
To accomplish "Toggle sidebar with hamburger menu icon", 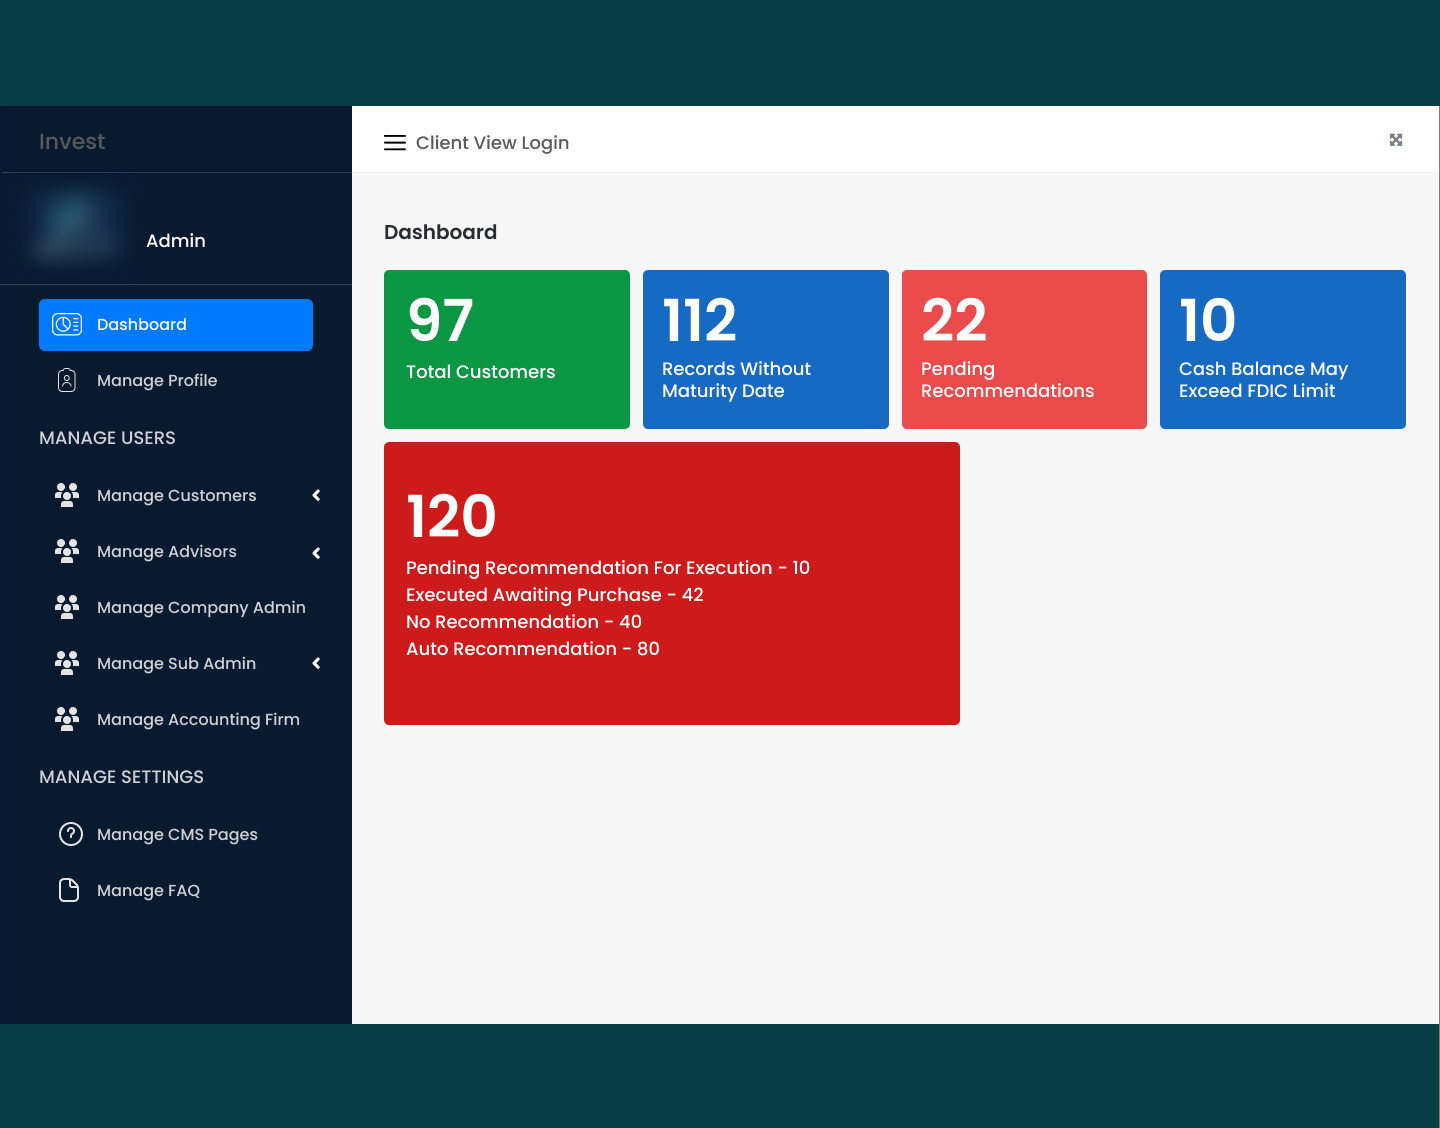I will click(395, 143).
